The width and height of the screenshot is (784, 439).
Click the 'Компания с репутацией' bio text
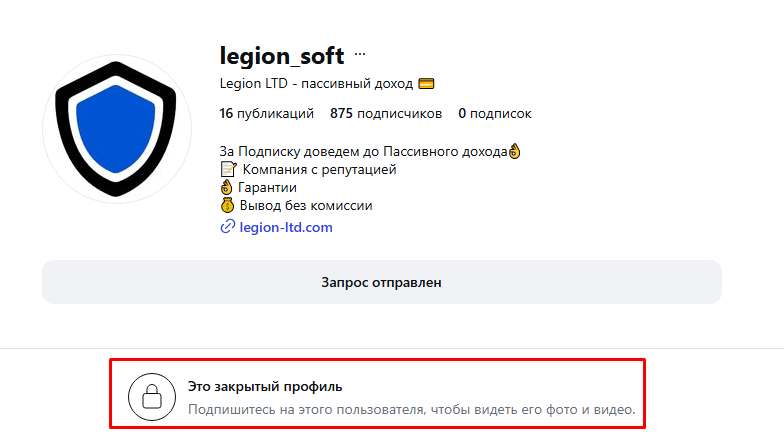(x=320, y=170)
